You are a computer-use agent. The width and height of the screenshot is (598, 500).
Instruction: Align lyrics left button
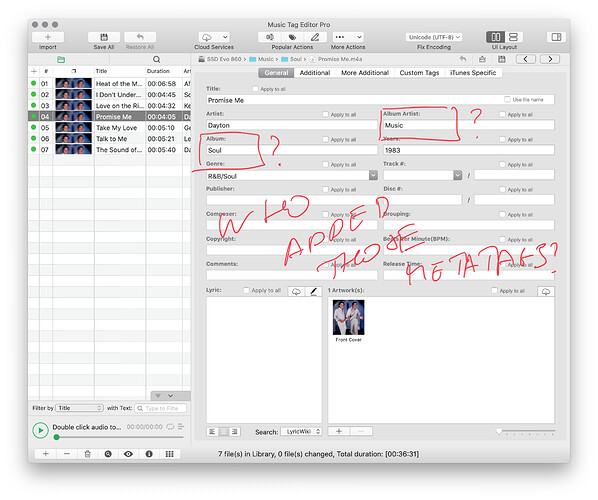(x=212, y=432)
